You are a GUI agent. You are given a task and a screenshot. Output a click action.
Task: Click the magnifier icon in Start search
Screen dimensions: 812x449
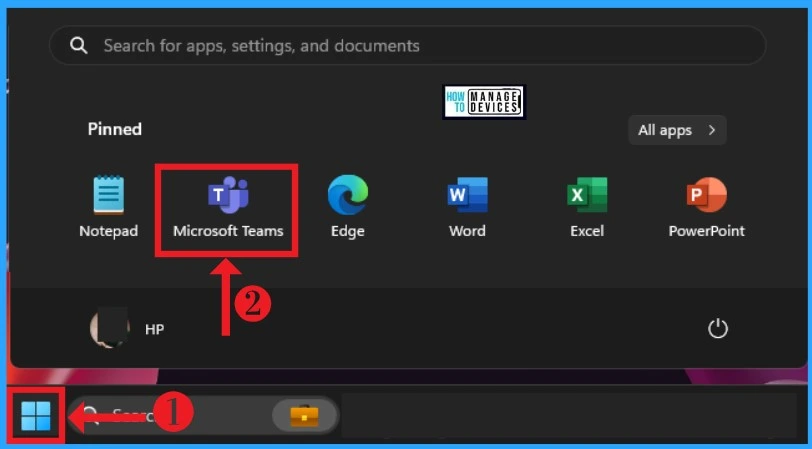(x=78, y=46)
